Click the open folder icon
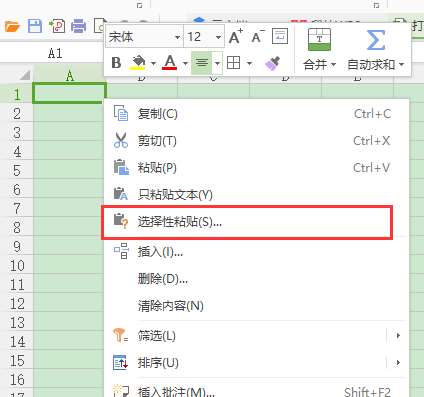Image resolution: width=424 pixels, height=397 pixels. pyautogui.click(x=12, y=26)
